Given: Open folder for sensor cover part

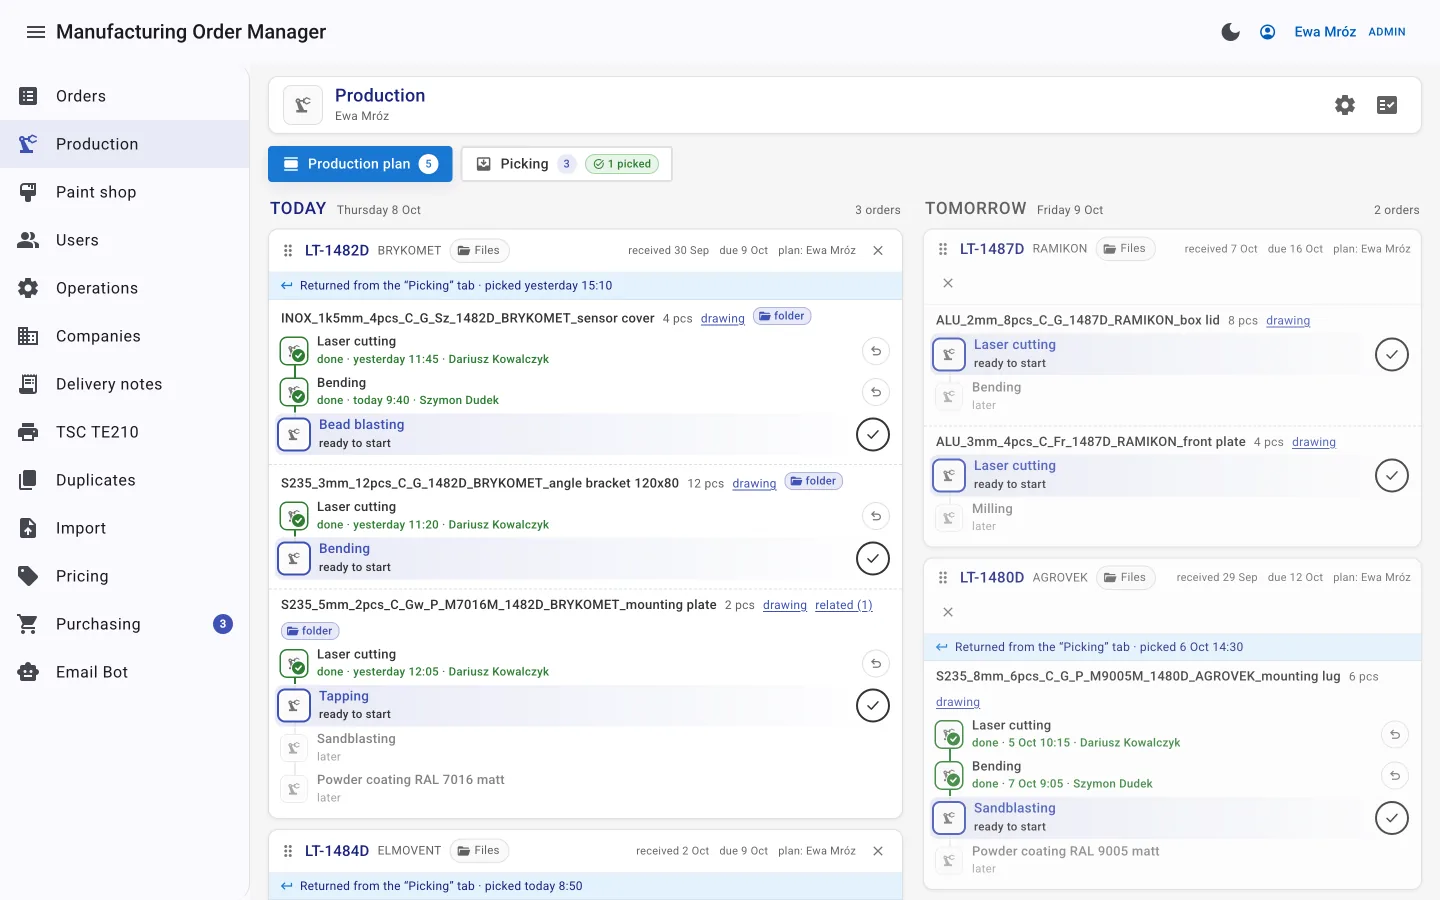Looking at the screenshot, I should coord(782,316).
